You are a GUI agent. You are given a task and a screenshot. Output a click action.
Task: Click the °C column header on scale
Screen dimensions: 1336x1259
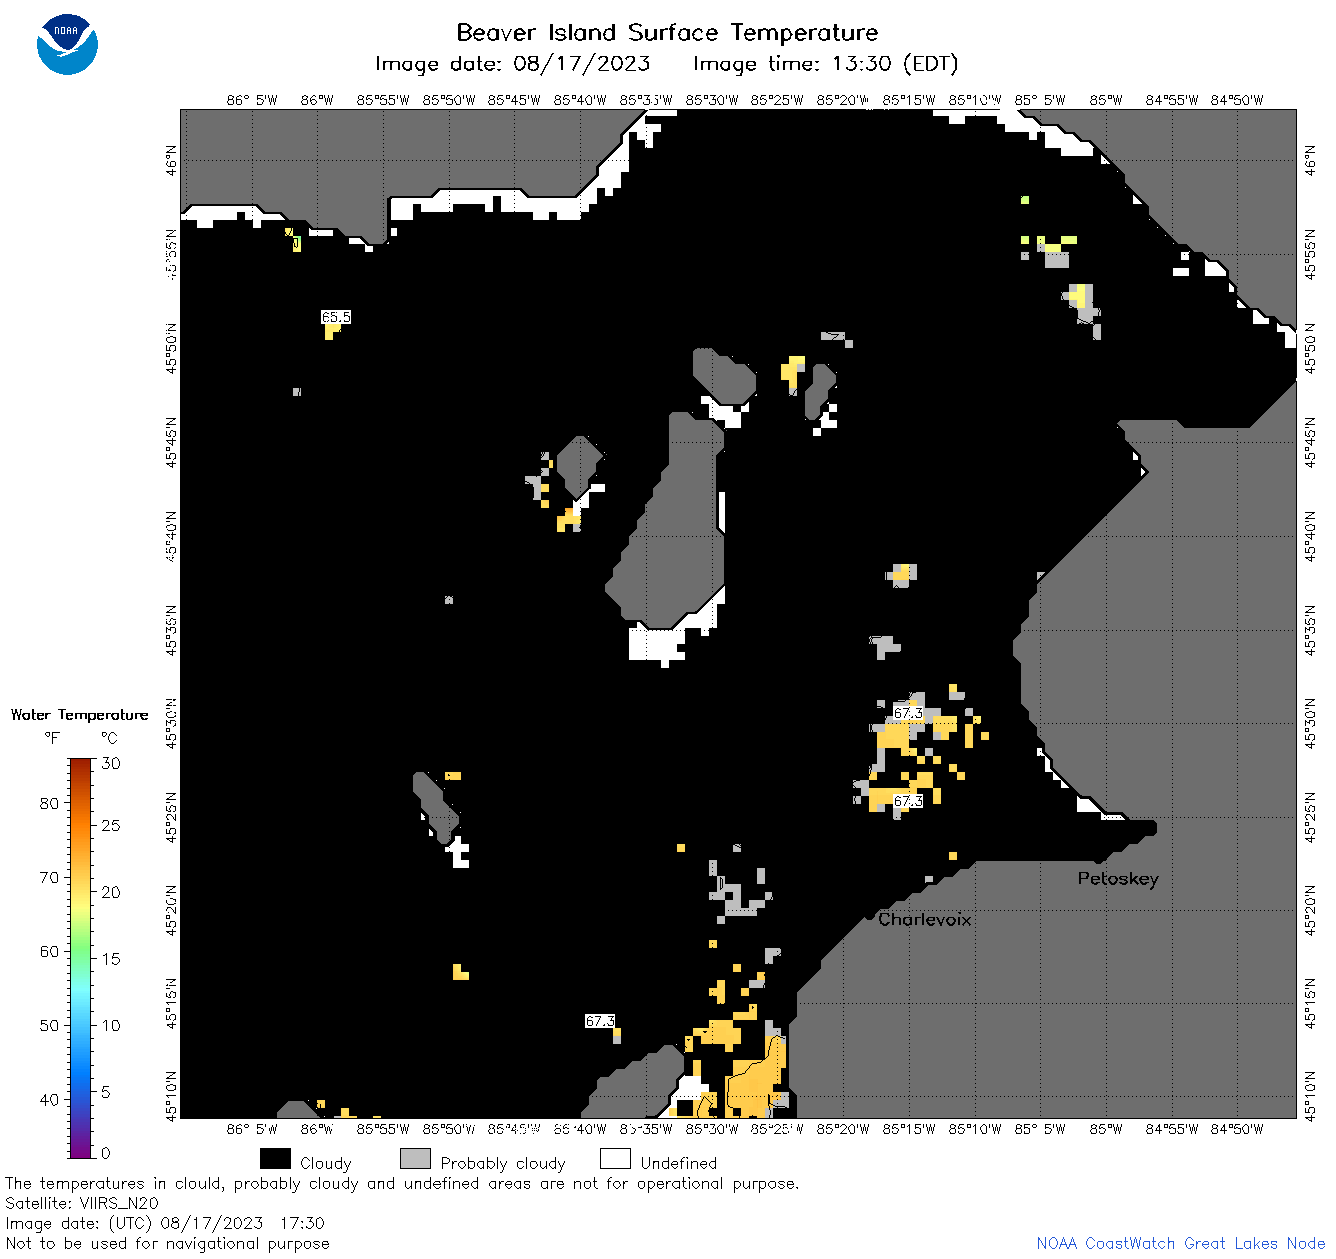[109, 738]
